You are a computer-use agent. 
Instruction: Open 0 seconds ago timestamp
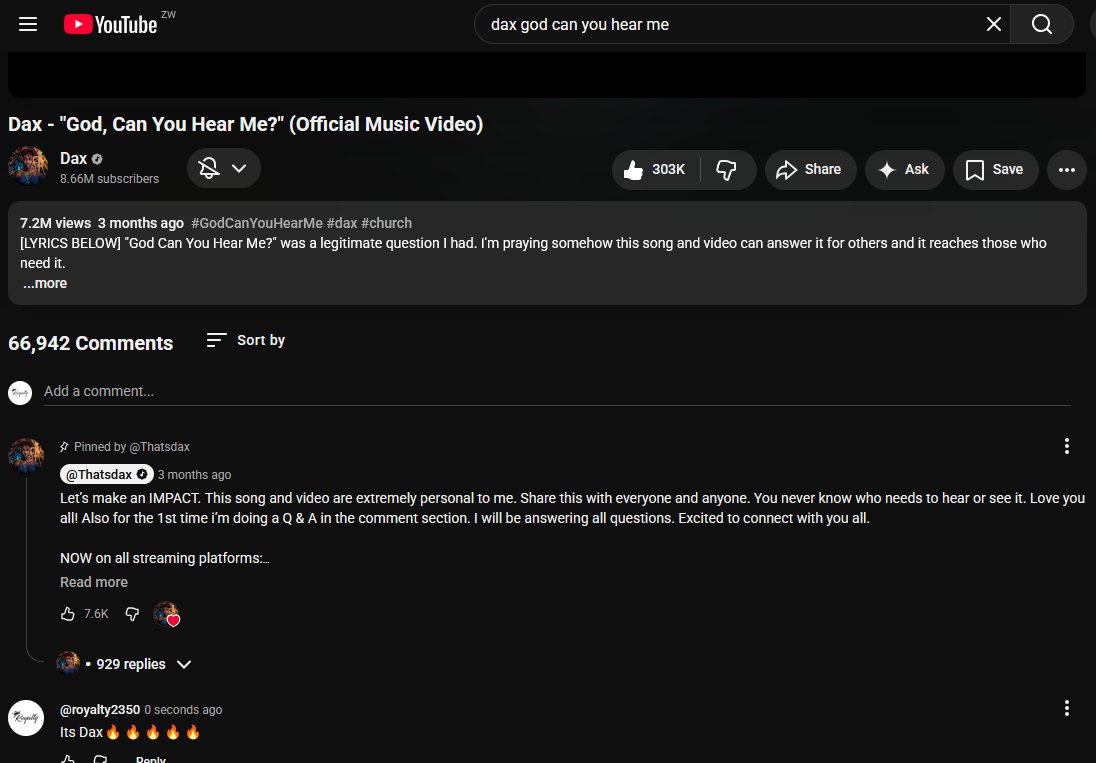(183, 710)
